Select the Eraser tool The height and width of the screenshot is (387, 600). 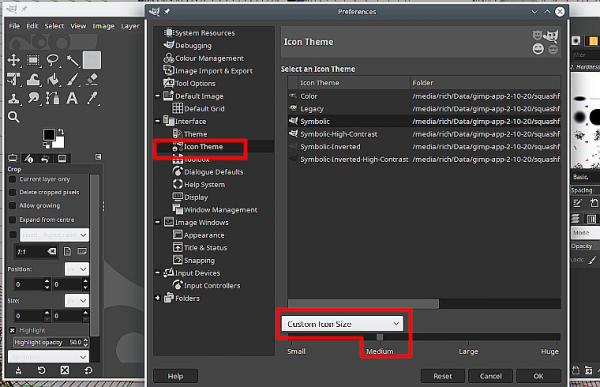(x=92, y=79)
